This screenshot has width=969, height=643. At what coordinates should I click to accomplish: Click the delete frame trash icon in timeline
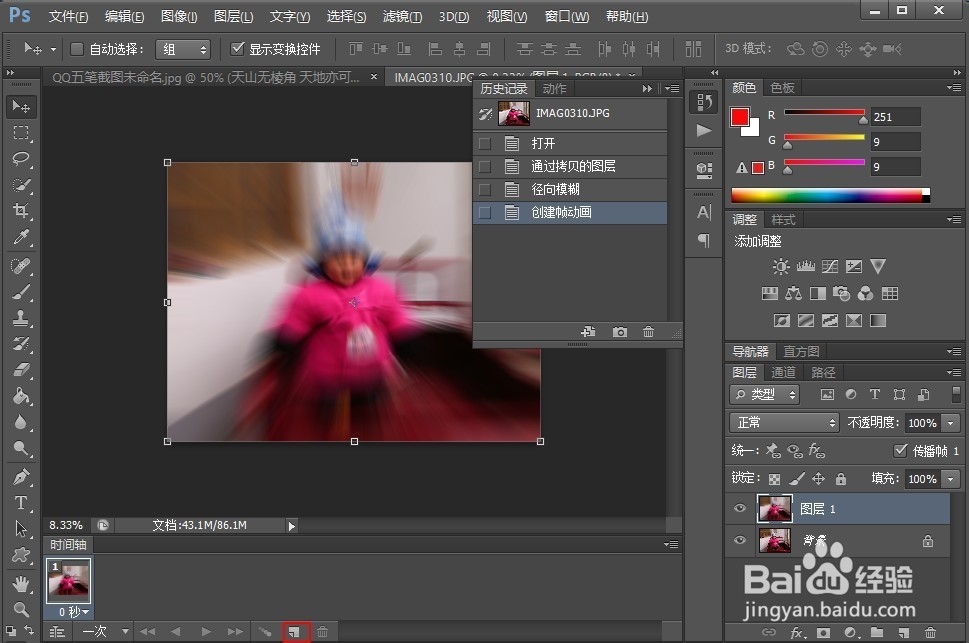pyautogui.click(x=321, y=631)
